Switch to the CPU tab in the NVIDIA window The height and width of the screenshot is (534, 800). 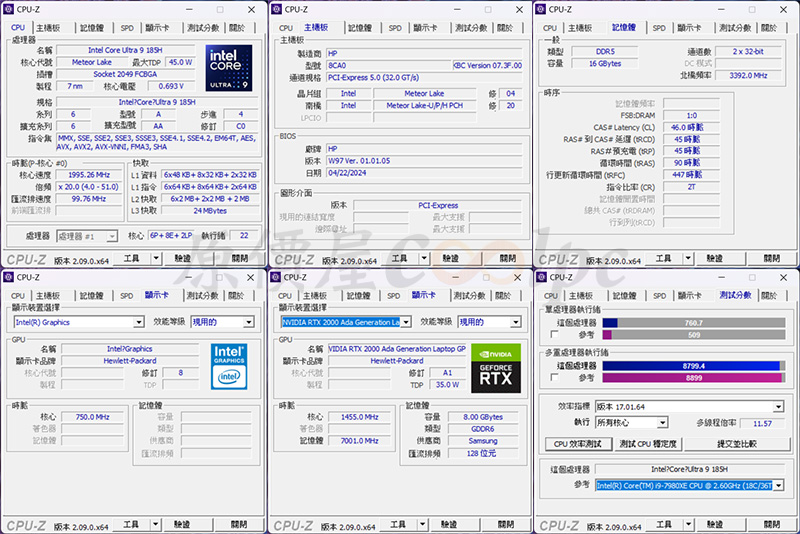285,295
